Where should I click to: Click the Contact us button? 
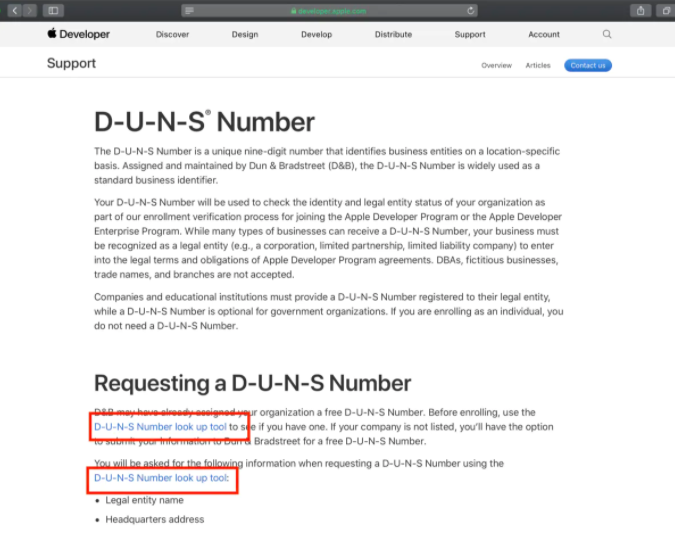[588, 65]
